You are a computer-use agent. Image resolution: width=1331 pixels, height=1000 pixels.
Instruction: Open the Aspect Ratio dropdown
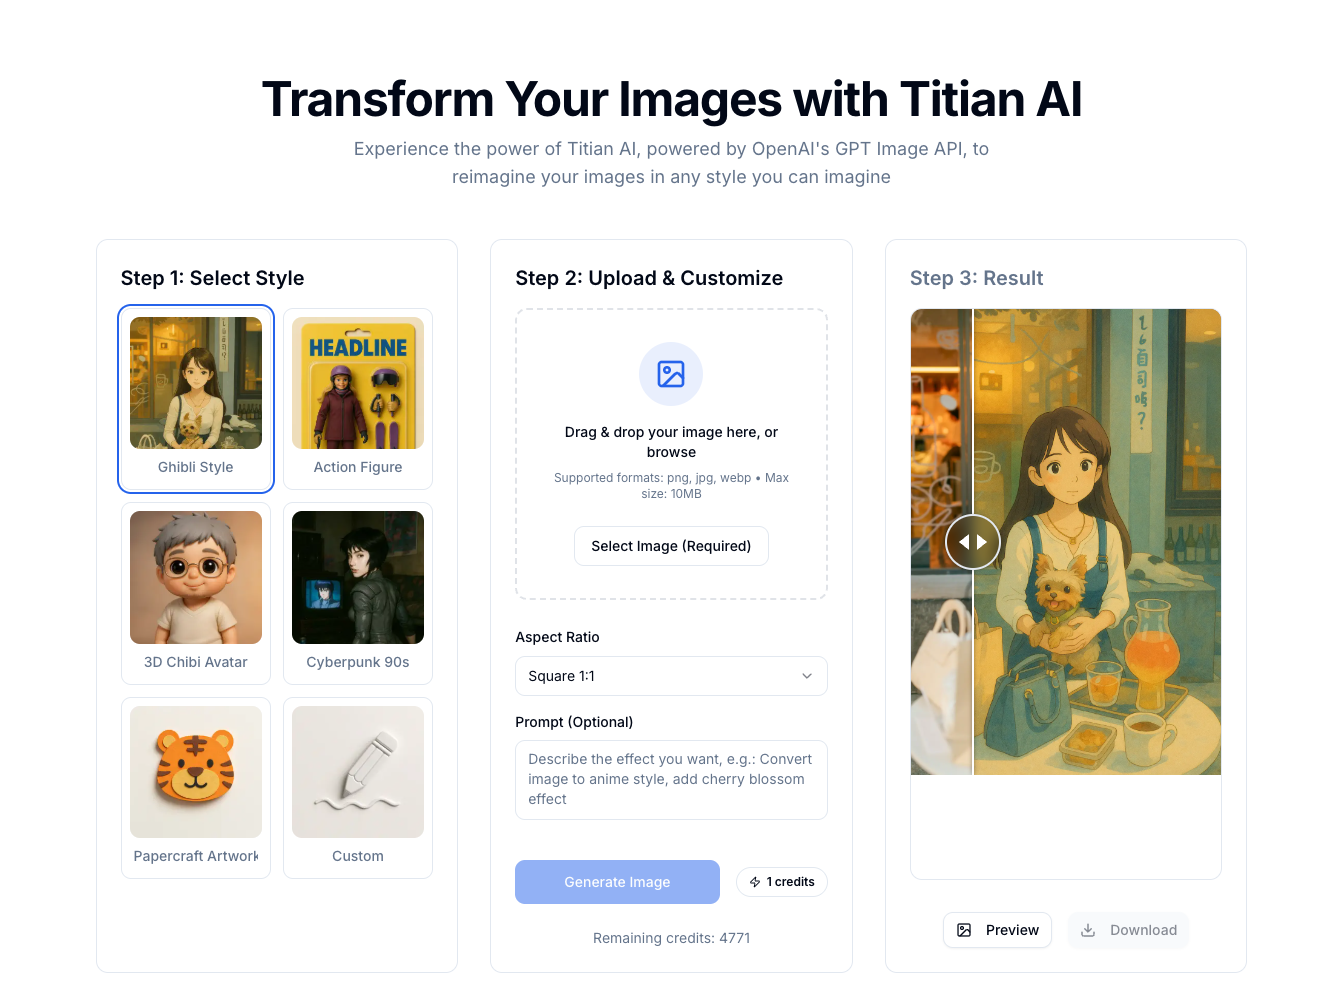coord(671,676)
